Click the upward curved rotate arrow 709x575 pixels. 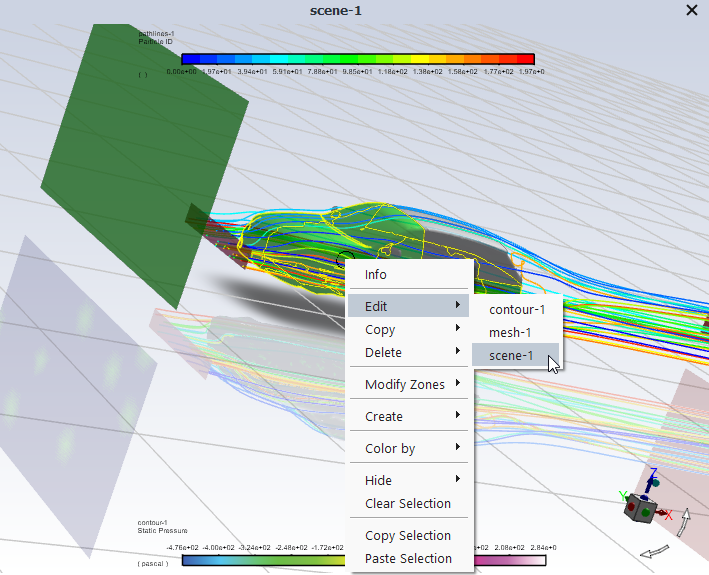click(x=685, y=522)
